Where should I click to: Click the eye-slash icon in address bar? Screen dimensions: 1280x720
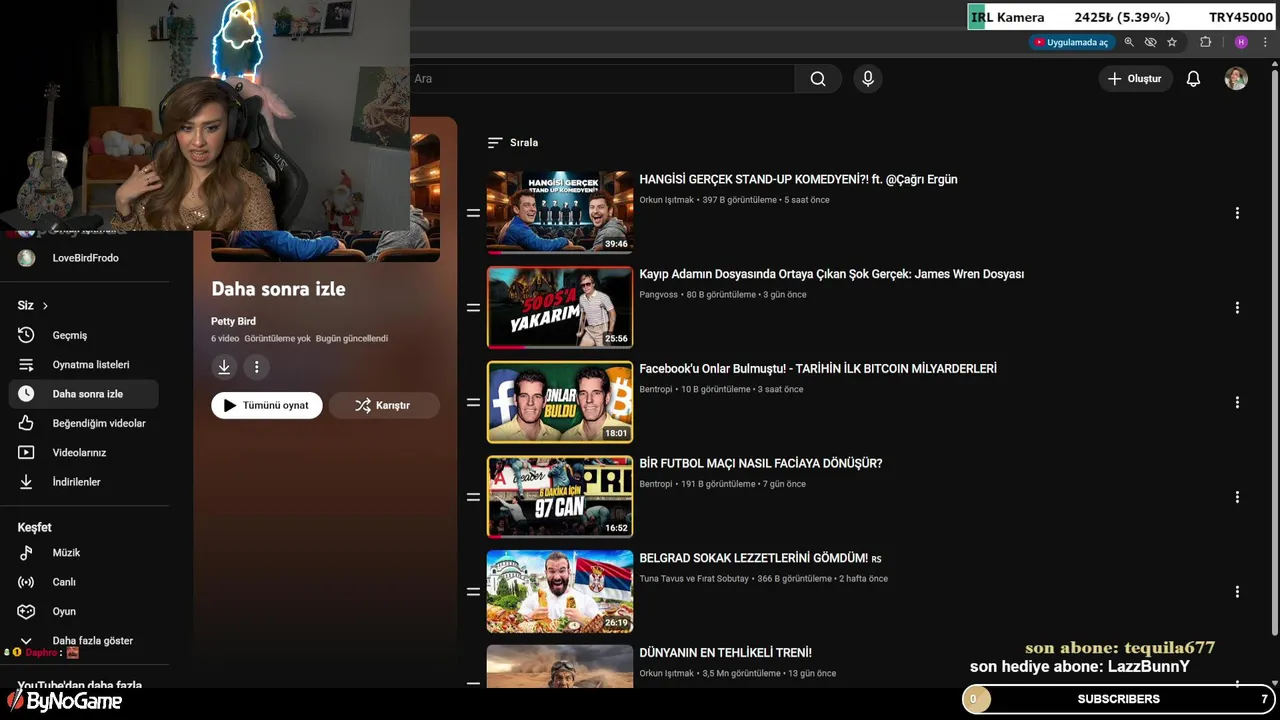click(1150, 42)
